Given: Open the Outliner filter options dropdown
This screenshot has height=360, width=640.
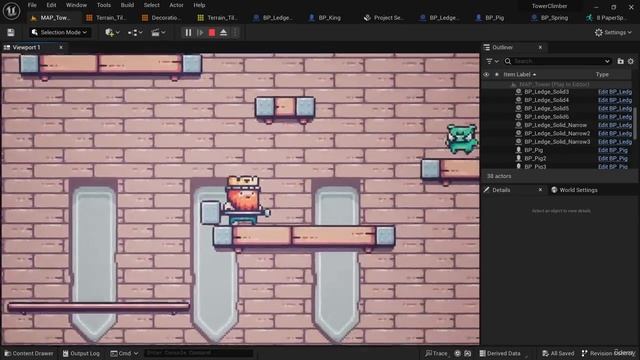Looking at the screenshot, I should click(x=493, y=61).
